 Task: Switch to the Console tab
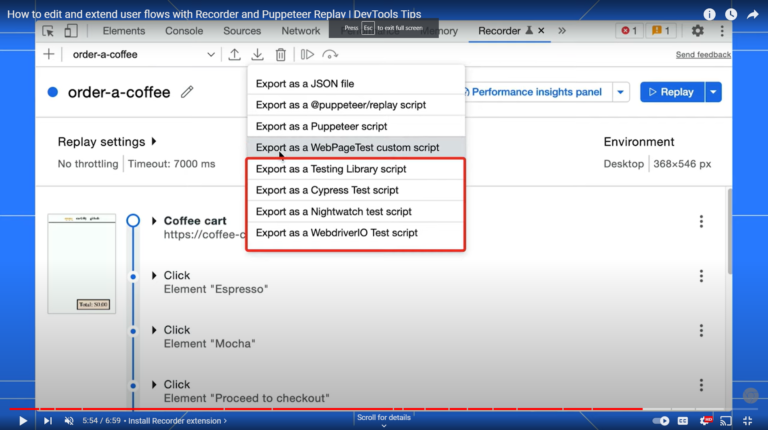[184, 31]
